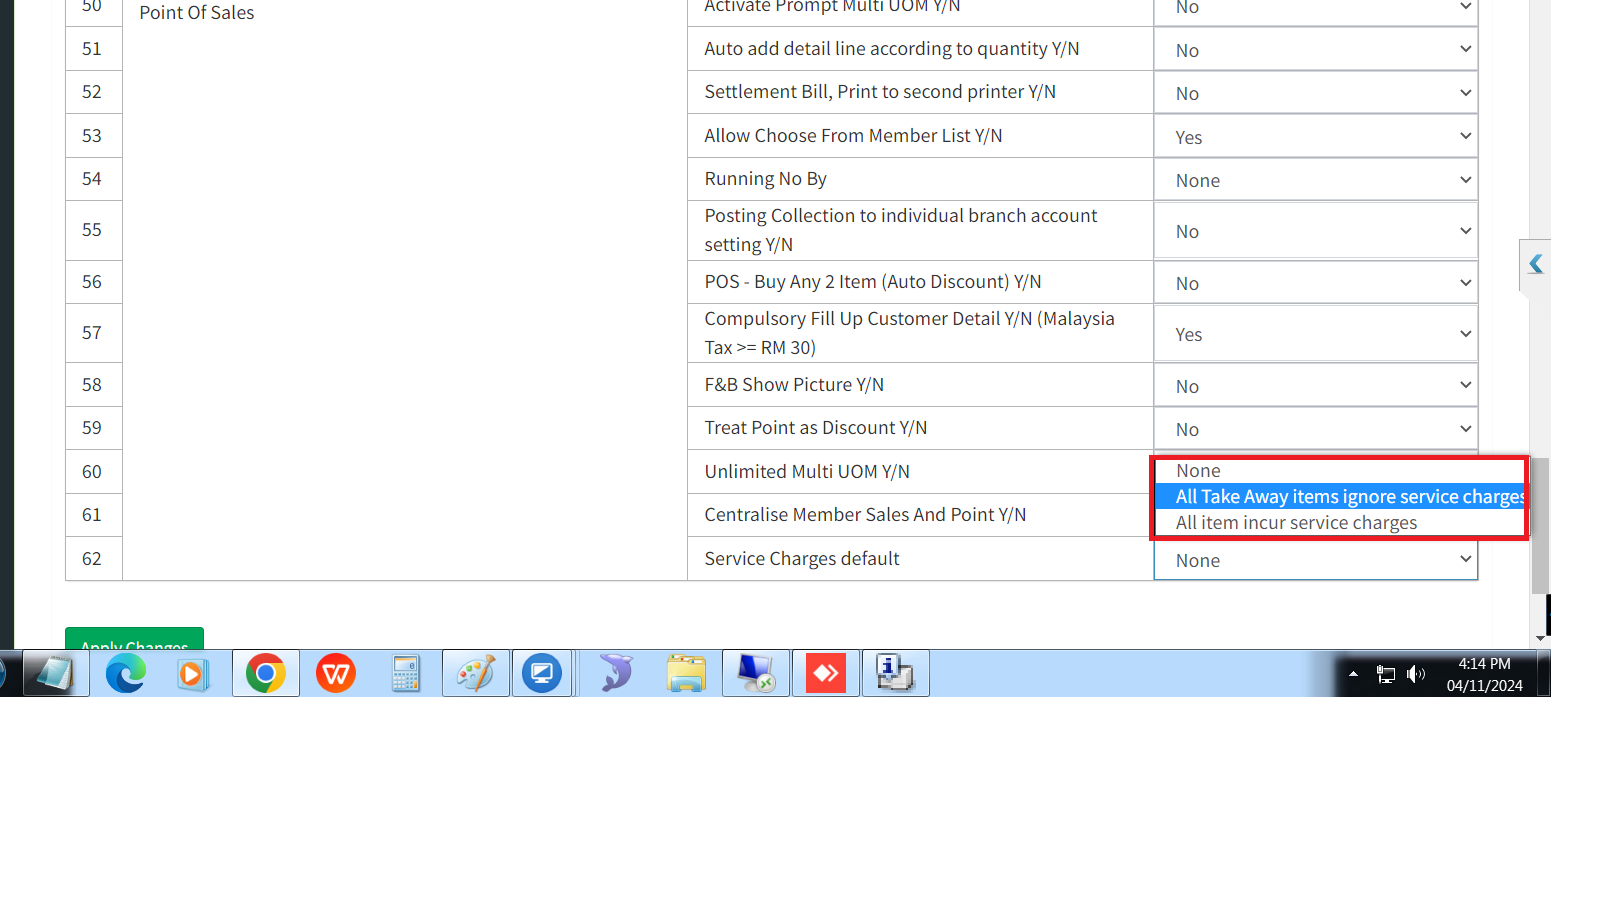Open the Calculator app in taskbar
This screenshot has width=1600, height=900.
point(406,674)
